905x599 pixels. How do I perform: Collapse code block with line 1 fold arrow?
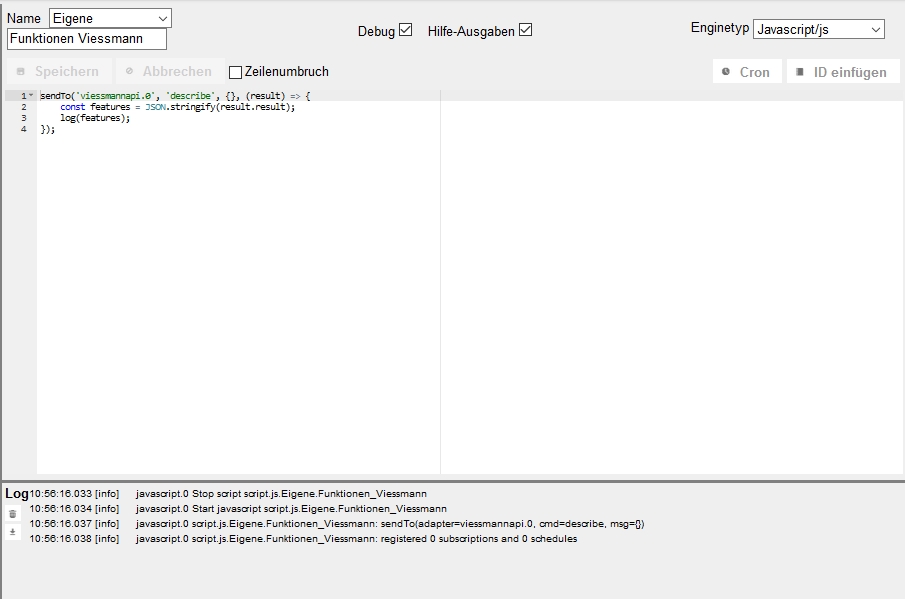pos(31,95)
